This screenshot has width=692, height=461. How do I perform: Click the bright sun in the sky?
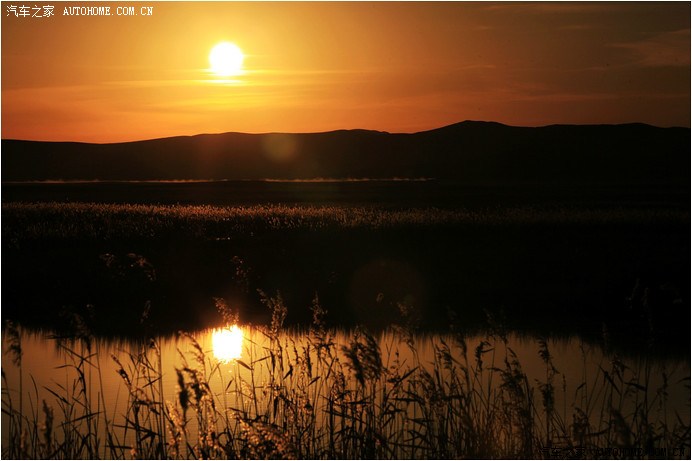pos(226,58)
